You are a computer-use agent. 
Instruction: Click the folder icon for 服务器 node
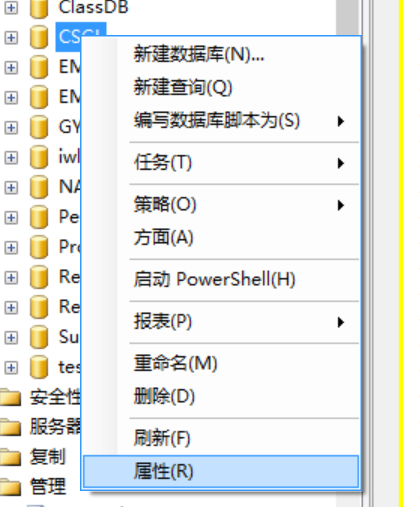(x=11, y=427)
